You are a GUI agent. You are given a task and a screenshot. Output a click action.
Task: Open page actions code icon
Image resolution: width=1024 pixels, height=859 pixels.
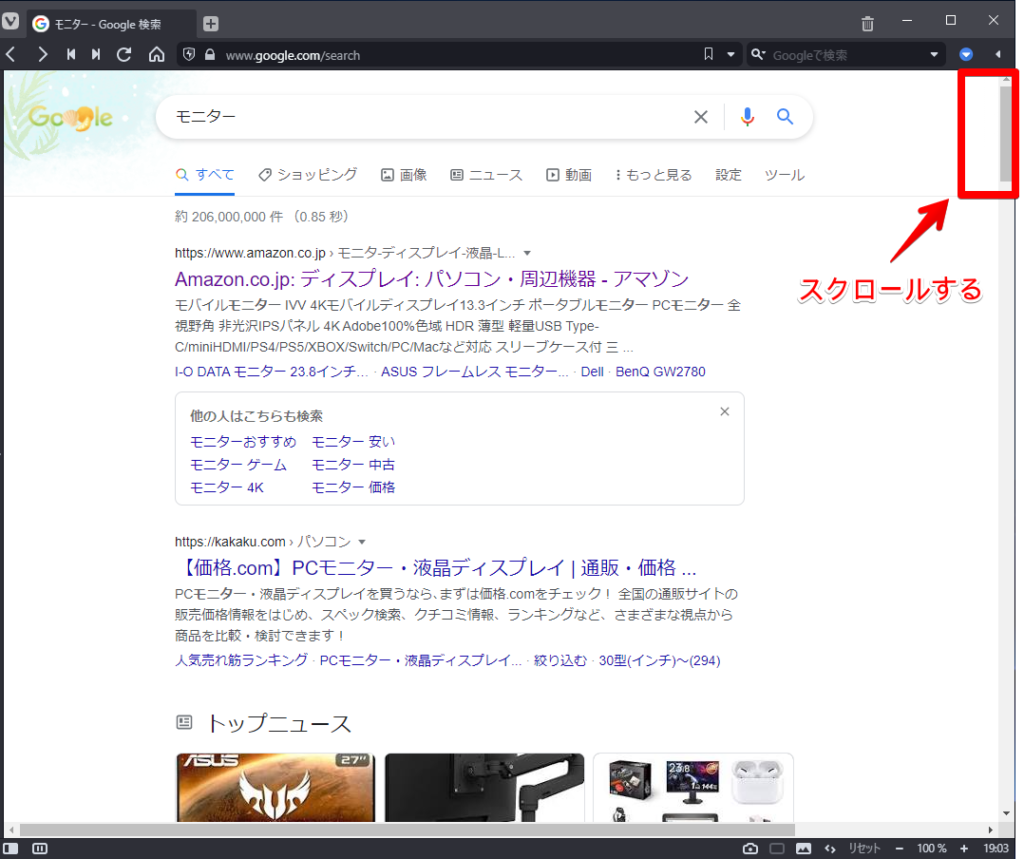pos(830,849)
